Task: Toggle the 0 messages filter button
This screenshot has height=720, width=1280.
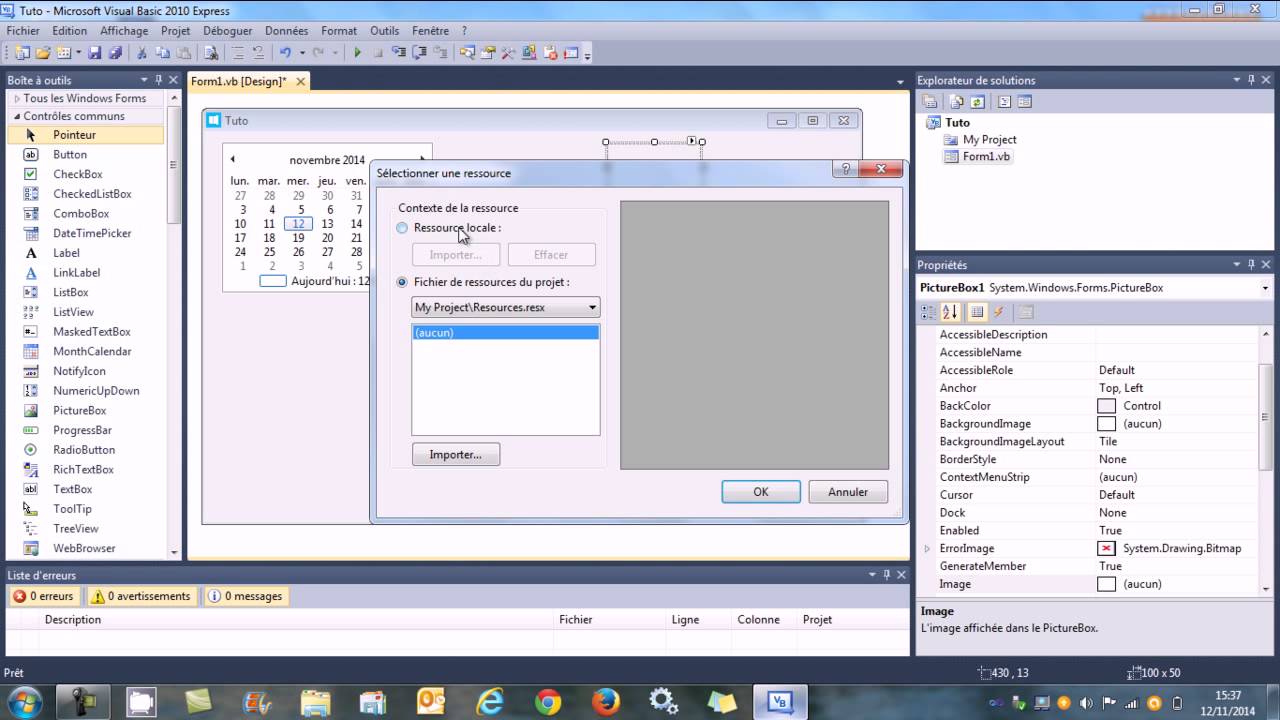Action: (x=245, y=596)
